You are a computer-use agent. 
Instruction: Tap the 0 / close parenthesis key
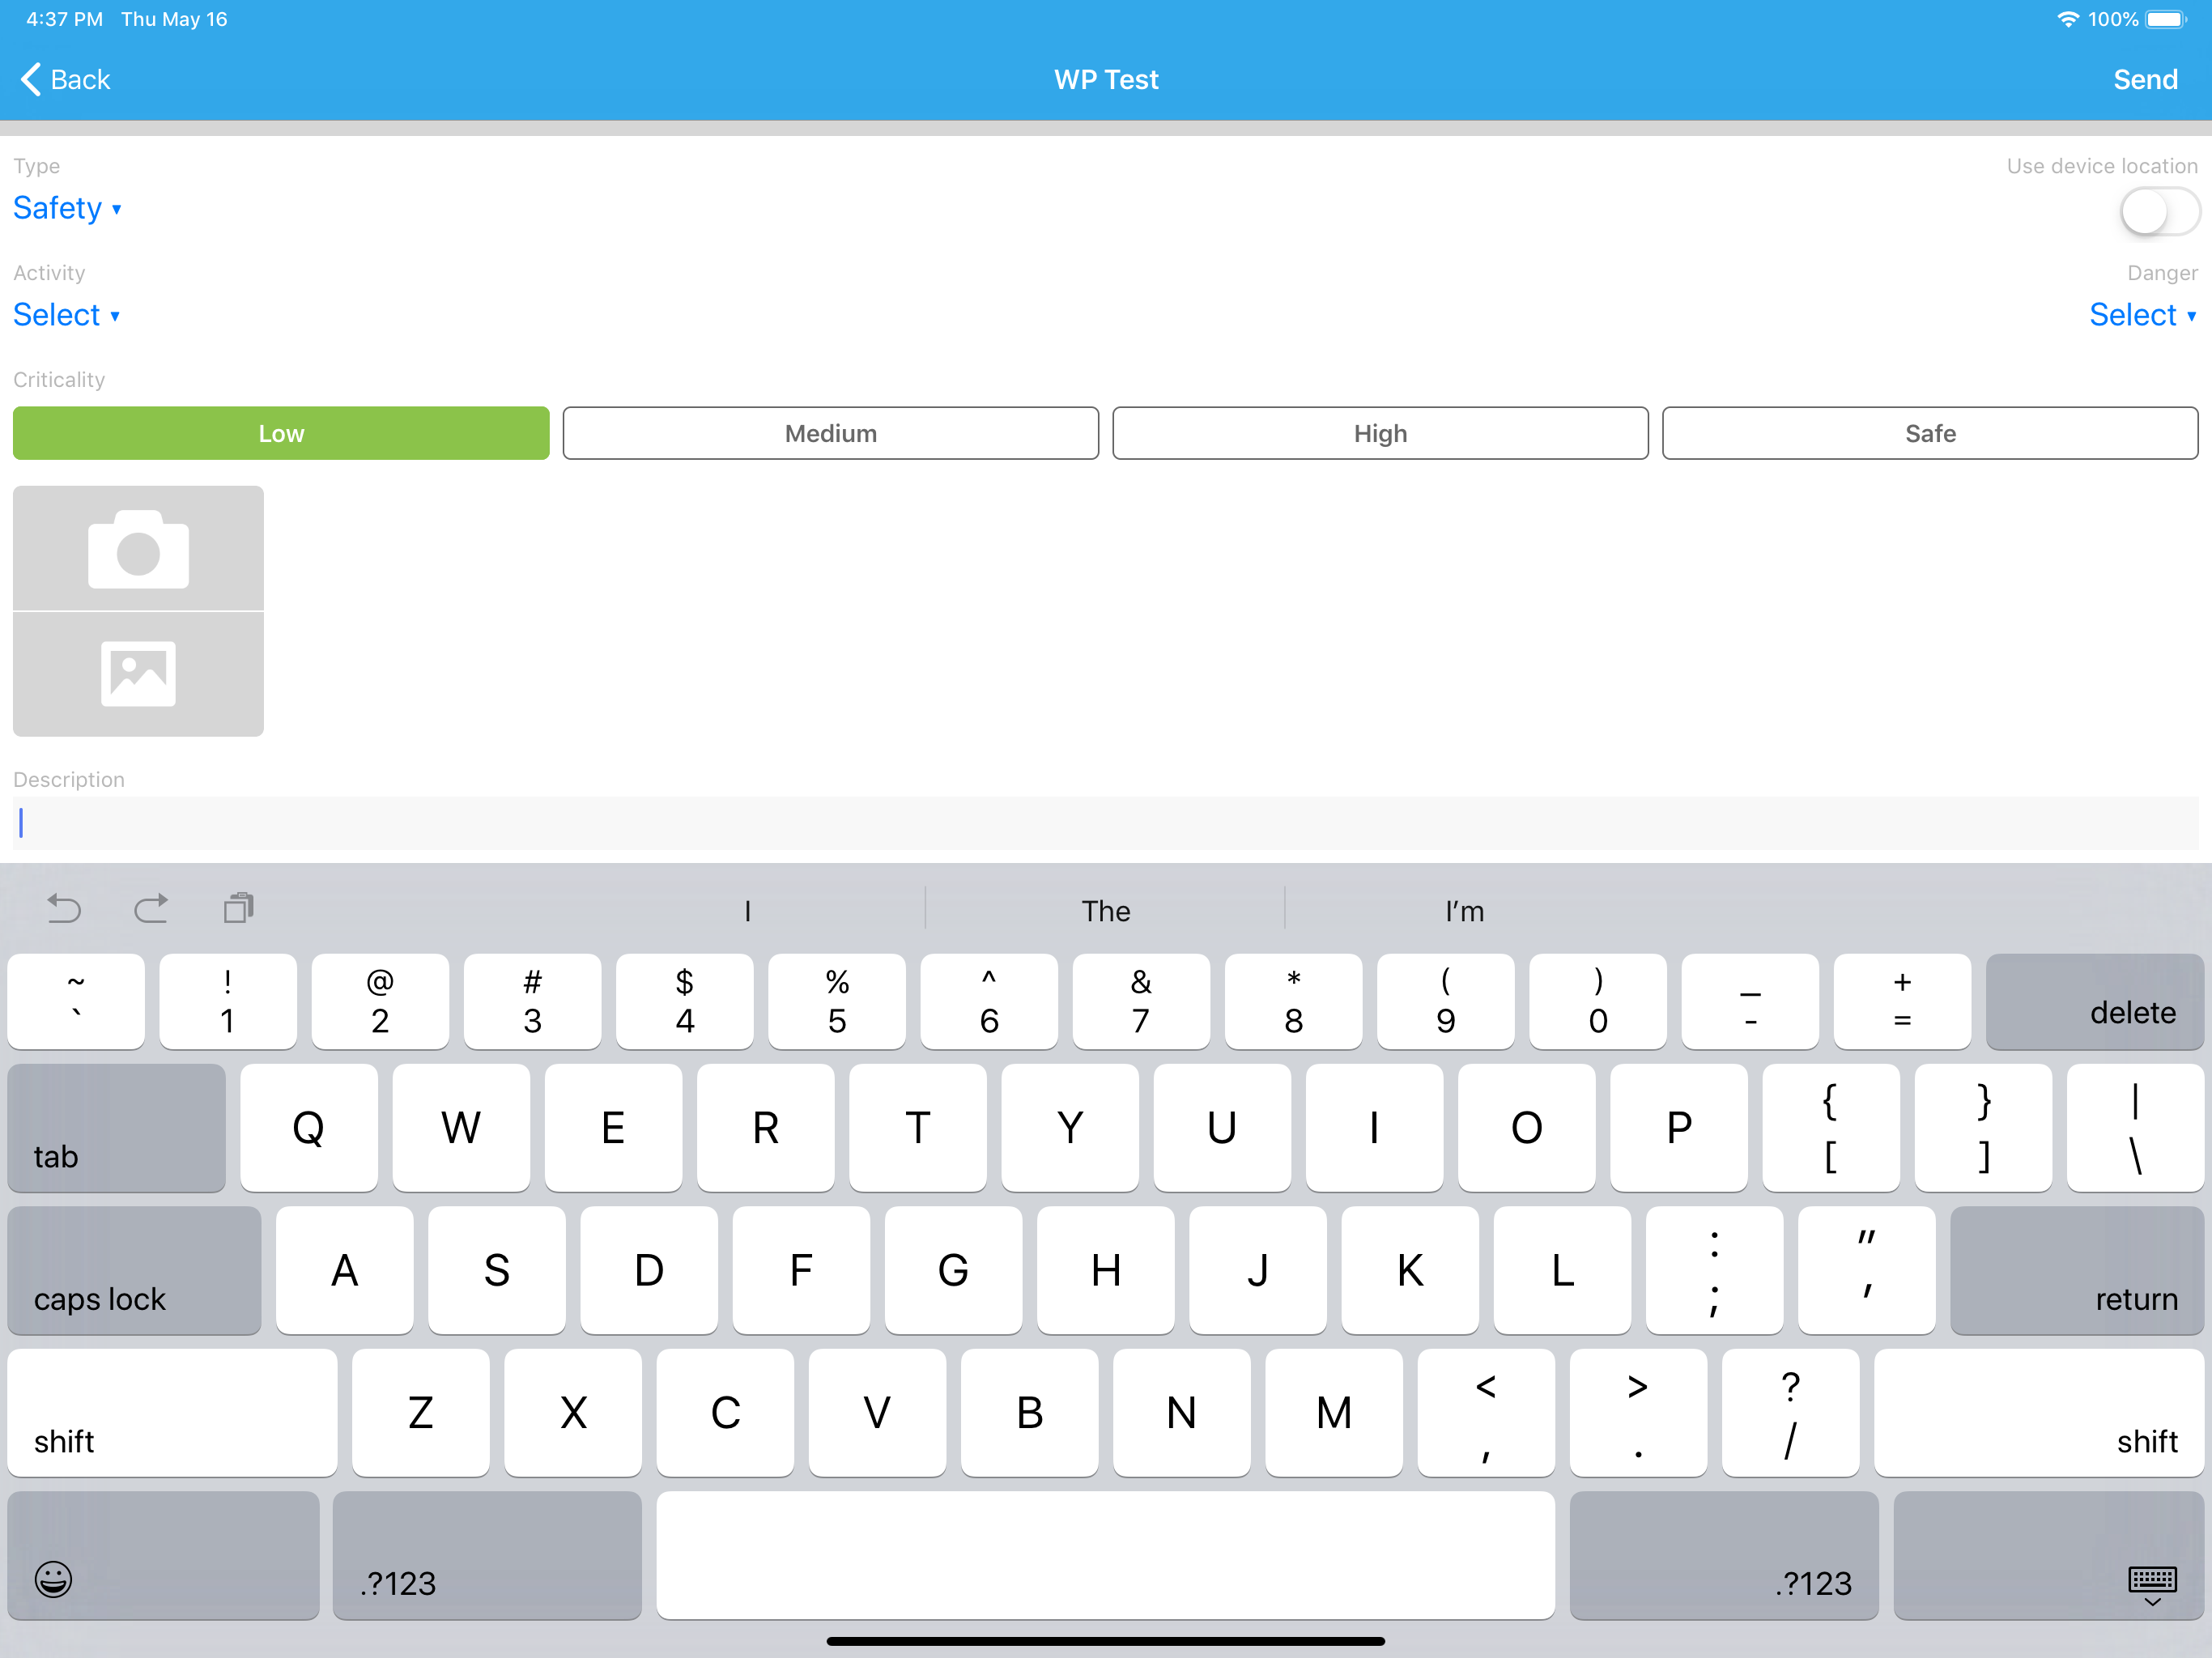click(1598, 1001)
